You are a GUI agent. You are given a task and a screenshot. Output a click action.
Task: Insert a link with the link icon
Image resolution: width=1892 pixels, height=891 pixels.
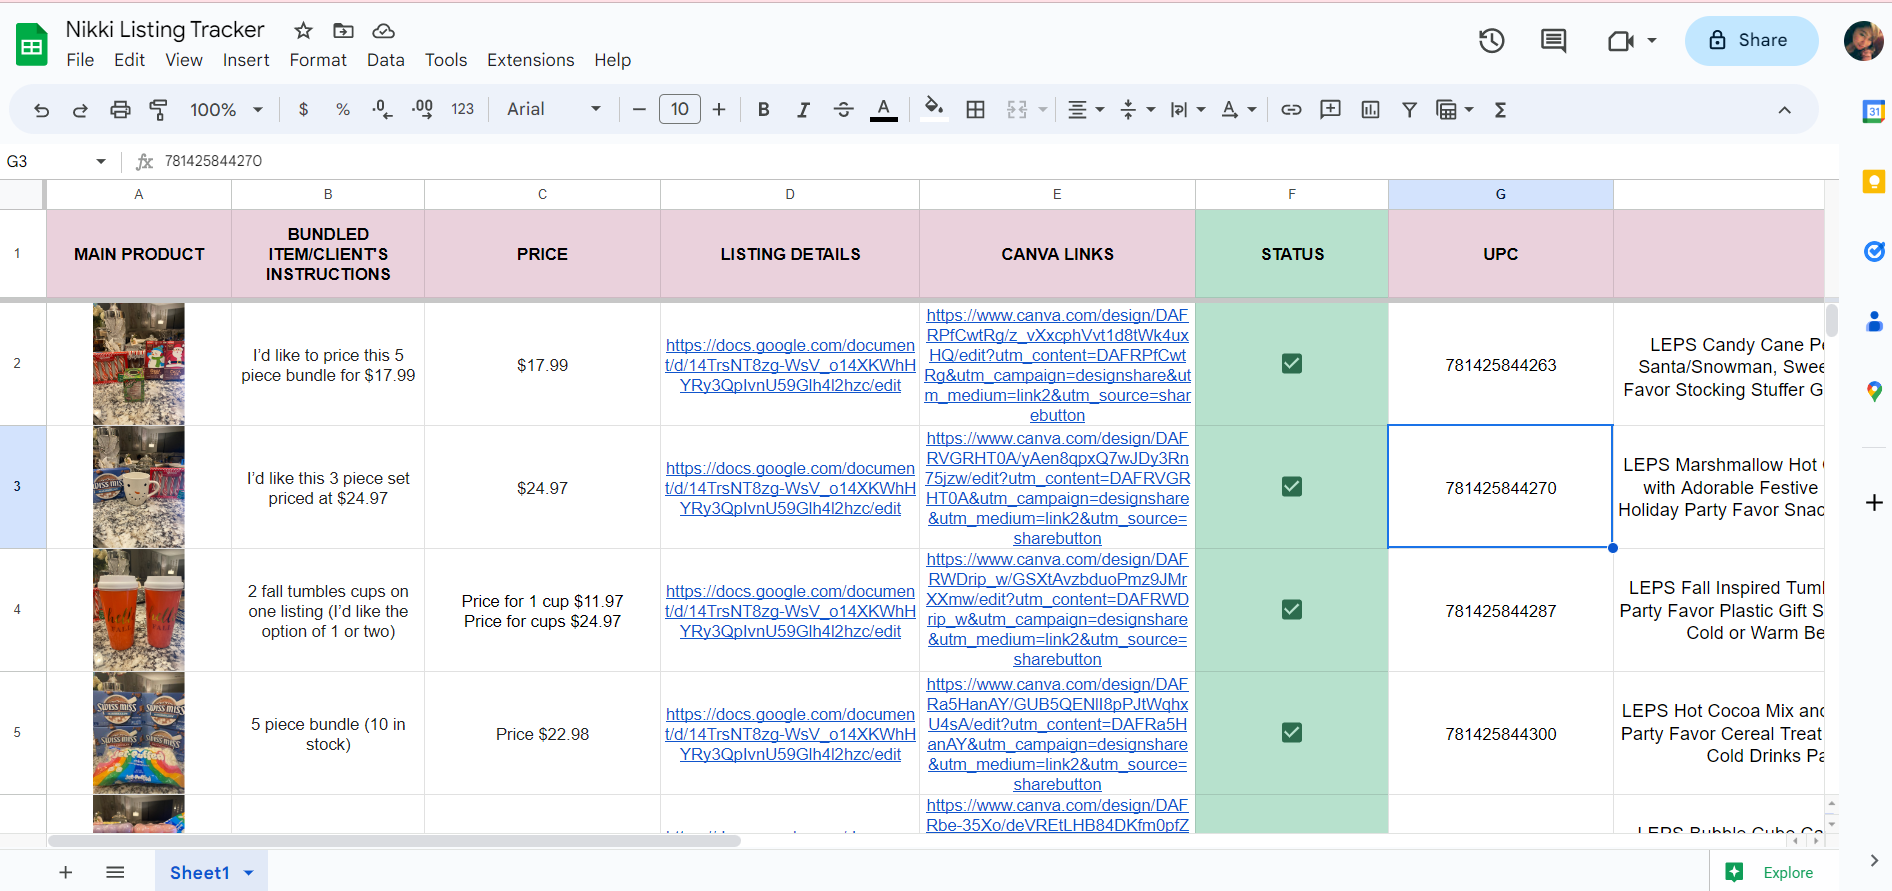(x=1291, y=110)
